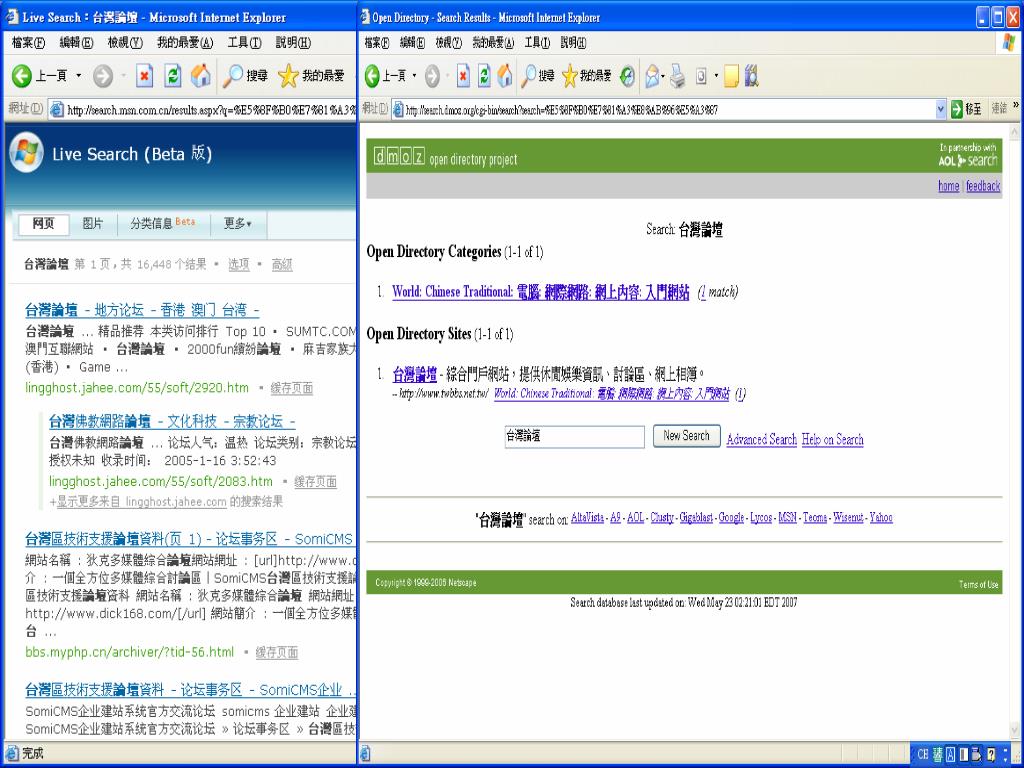Image resolution: width=1024 pixels, height=768 pixels.
Task: Click the page icon in the Live Search address bar
Action: point(57,110)
